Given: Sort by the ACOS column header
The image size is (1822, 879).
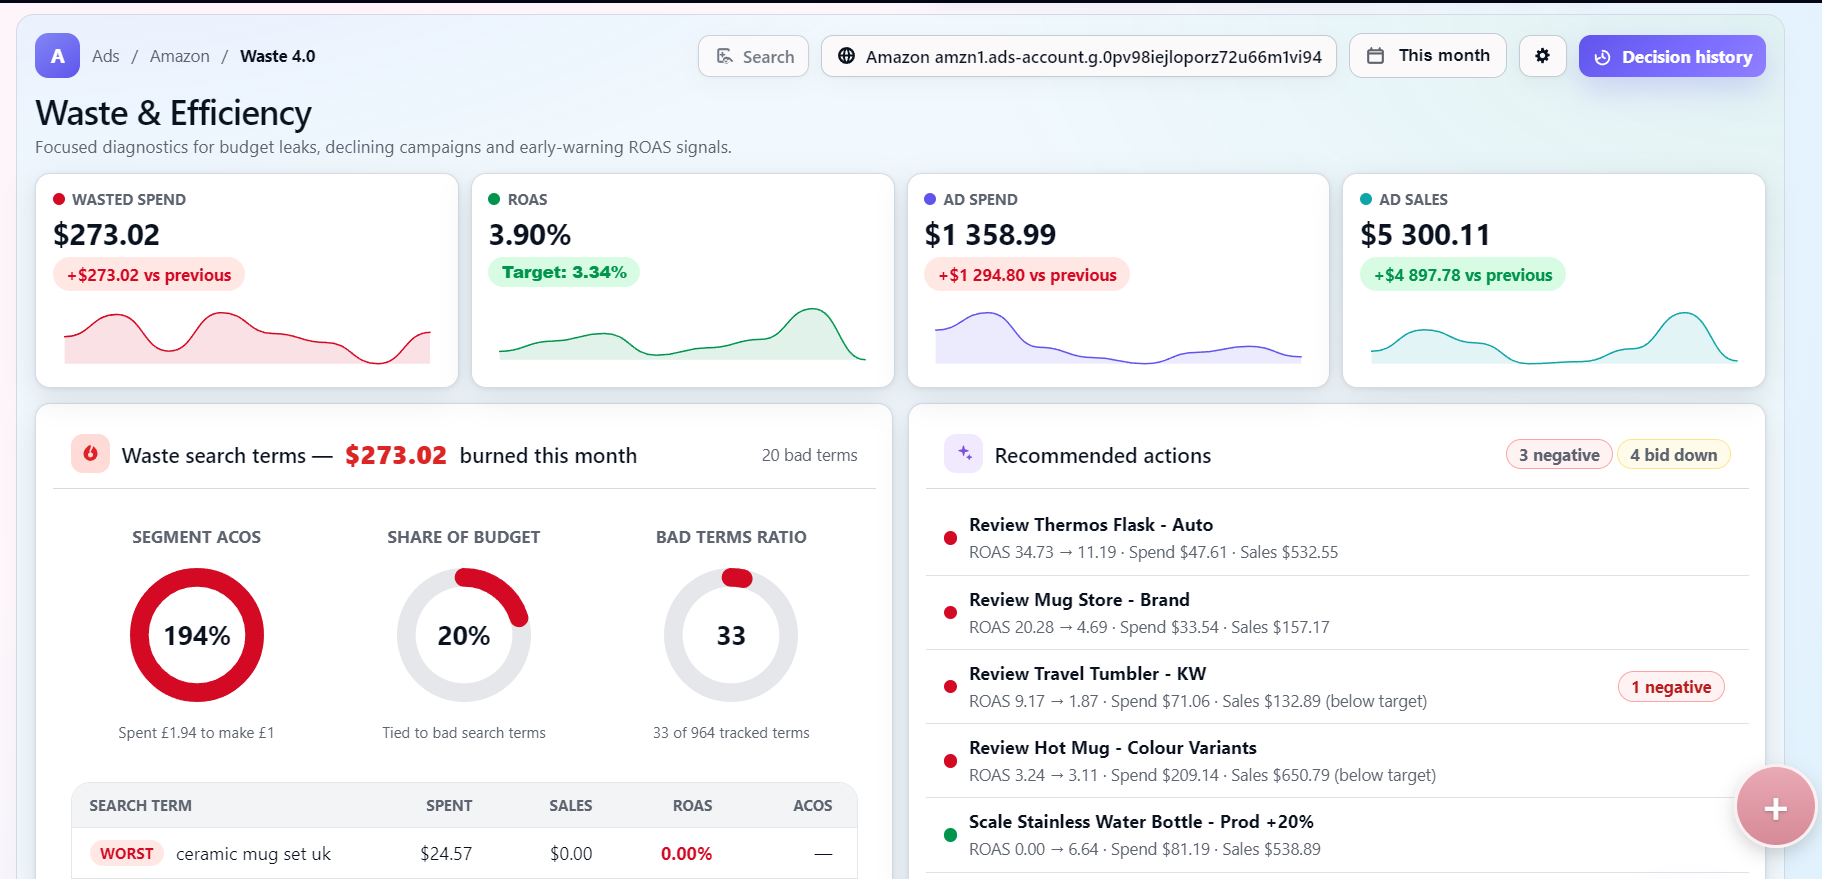Looking at the screenshot, I should [x=812, y=806].
